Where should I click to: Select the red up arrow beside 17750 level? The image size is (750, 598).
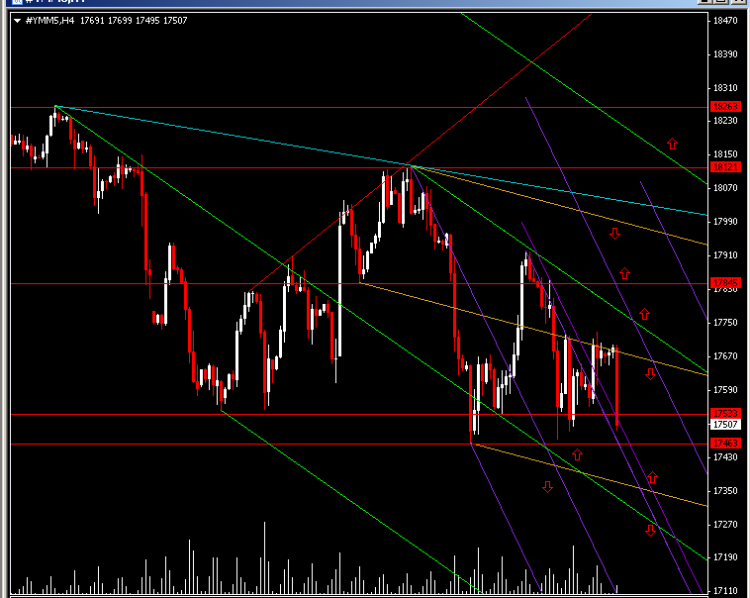644,314
